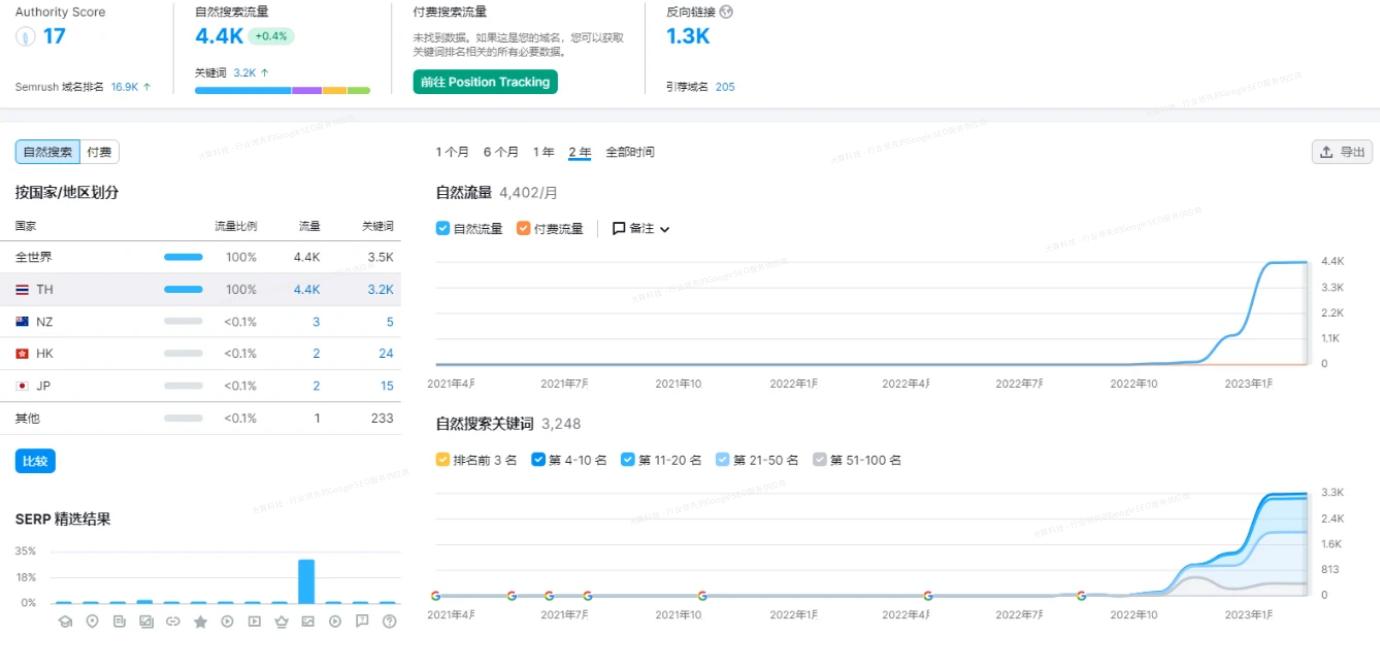Toggle the 第 11-20 名 ranking filter
This screenshot has height=650, width=1380.
click(x=627, y=460)
